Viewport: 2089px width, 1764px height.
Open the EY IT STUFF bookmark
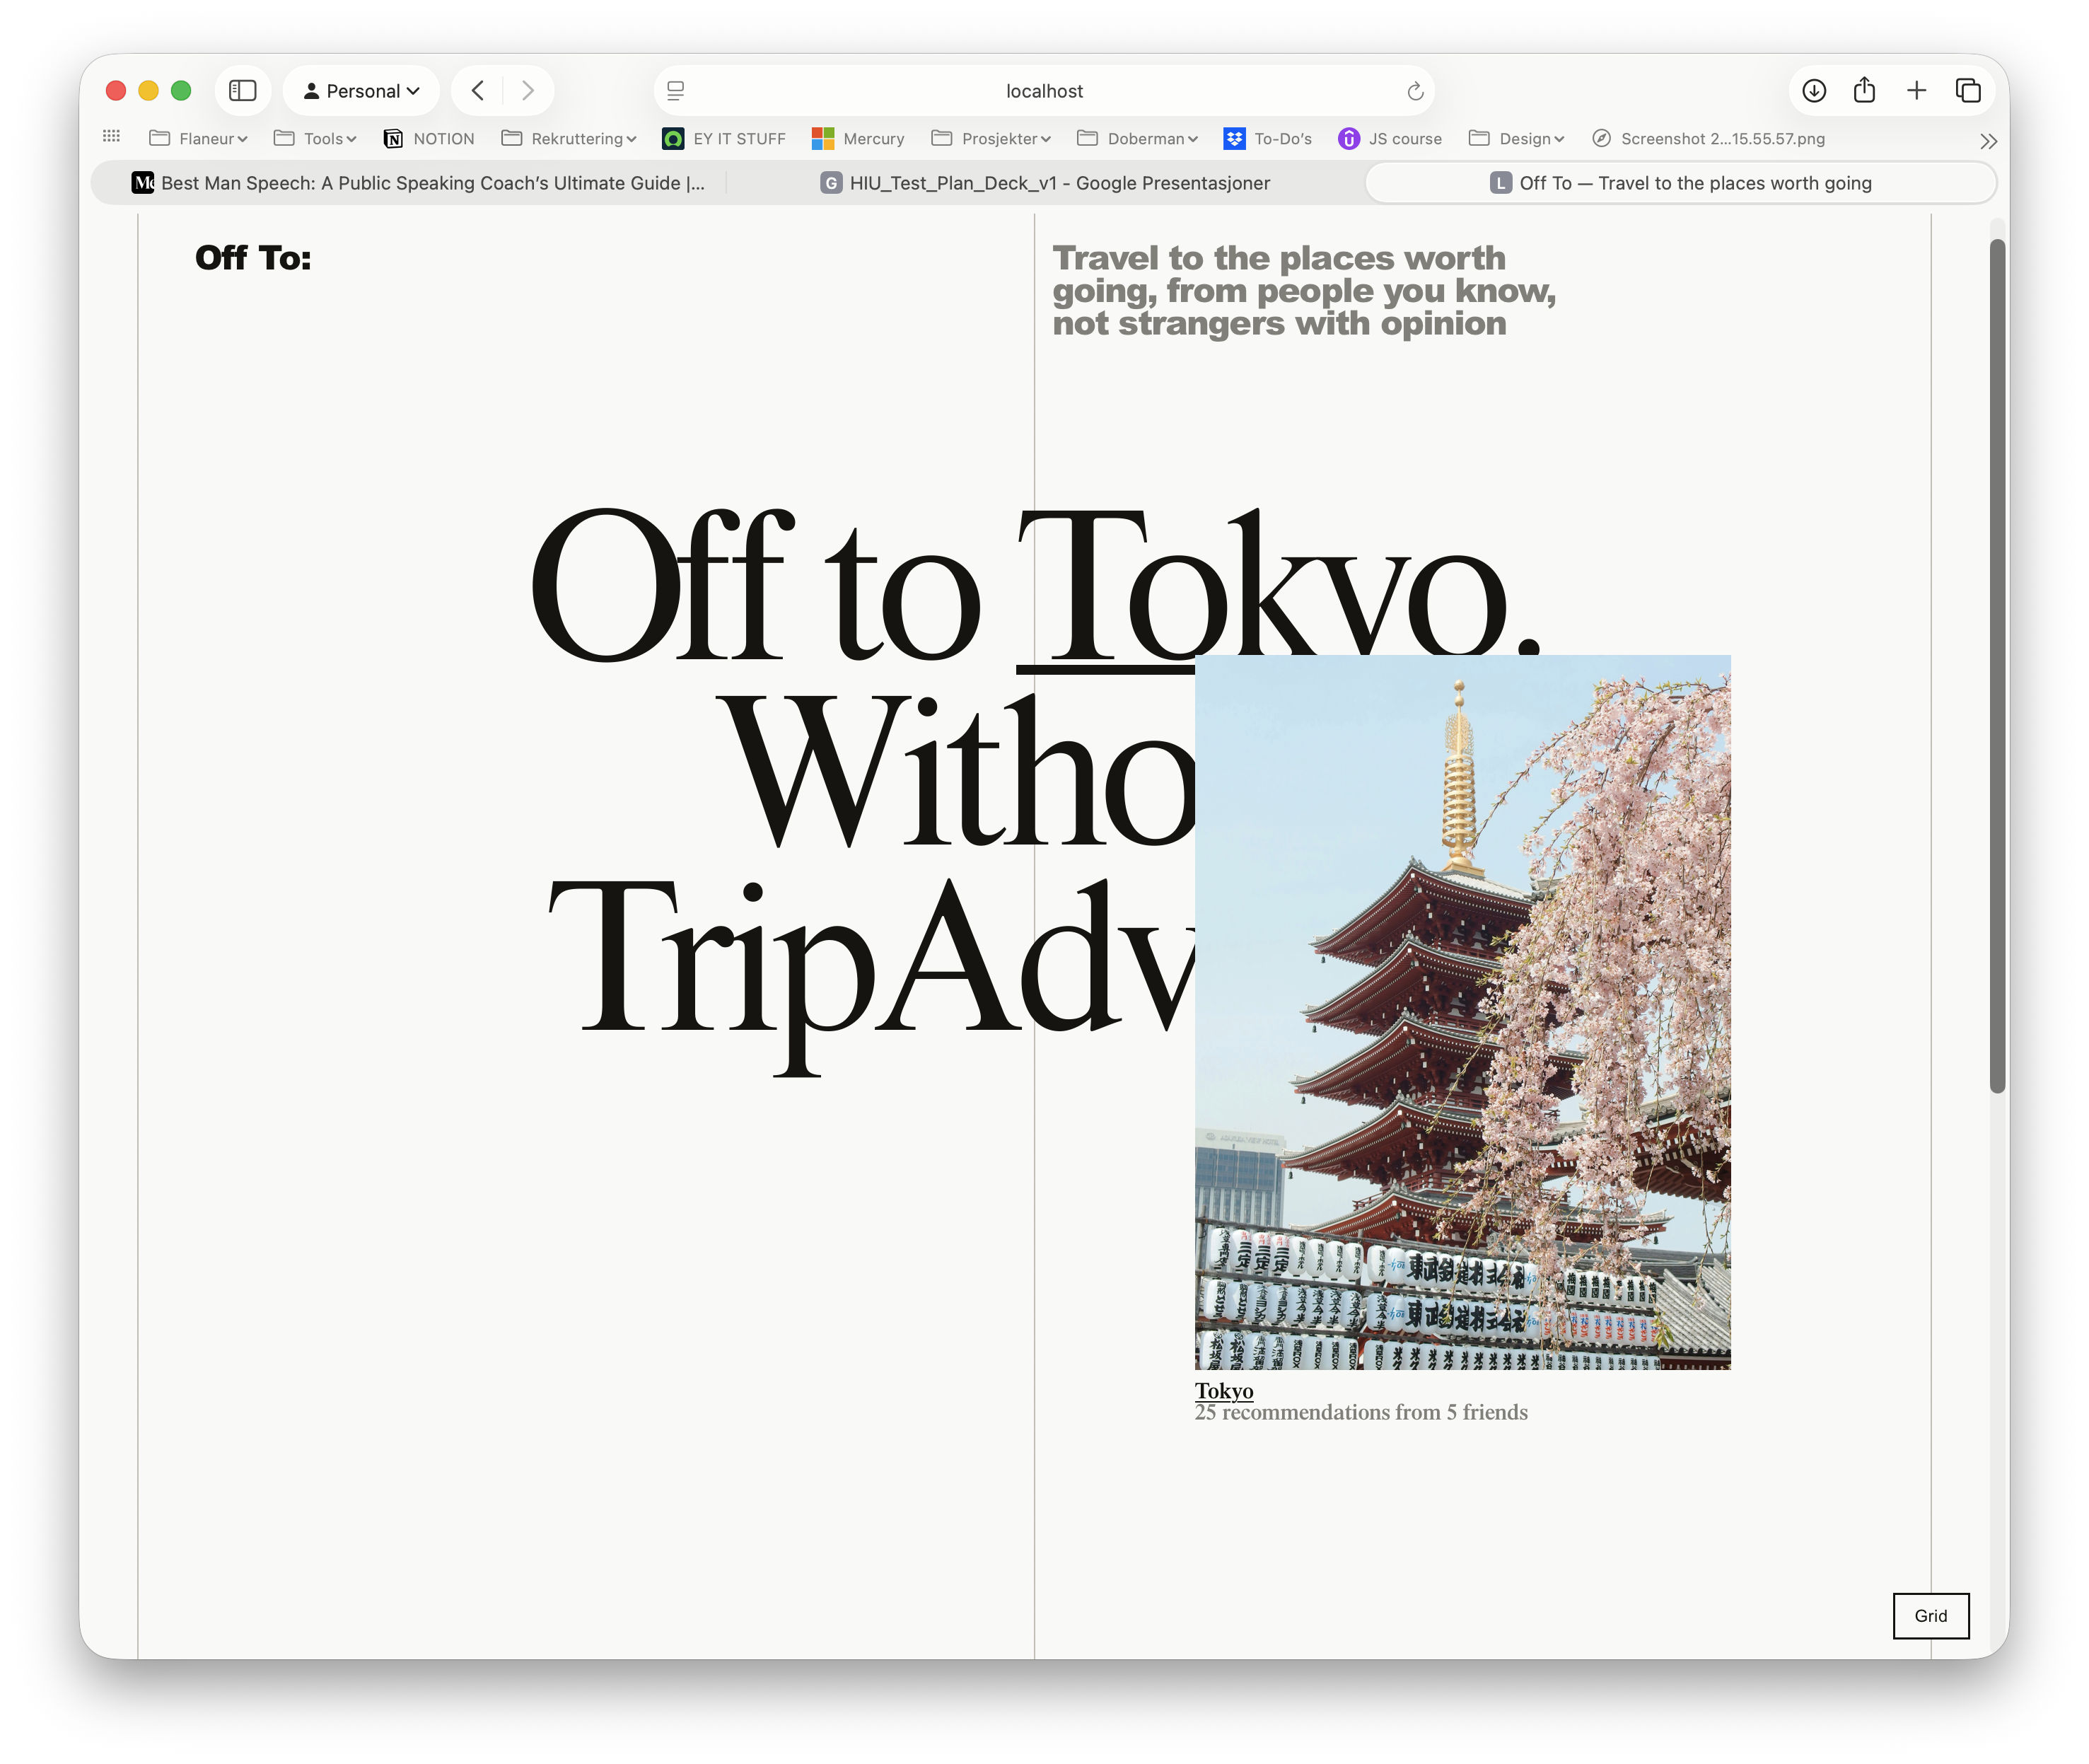click(x=724, y=139)
